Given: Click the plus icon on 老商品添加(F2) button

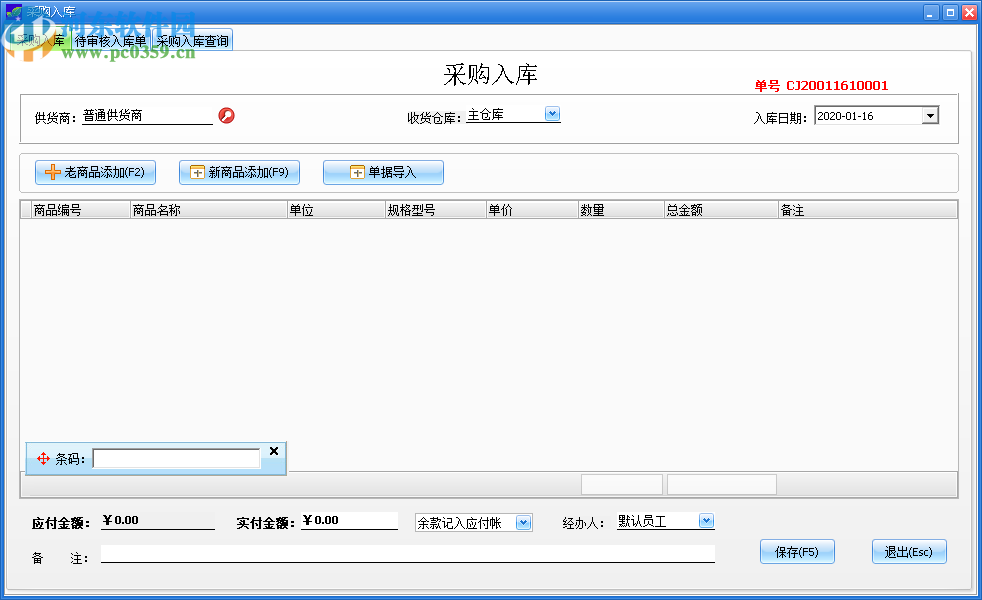Looking at the screenshot, I should pyautogui.click(x=52, y=172).
